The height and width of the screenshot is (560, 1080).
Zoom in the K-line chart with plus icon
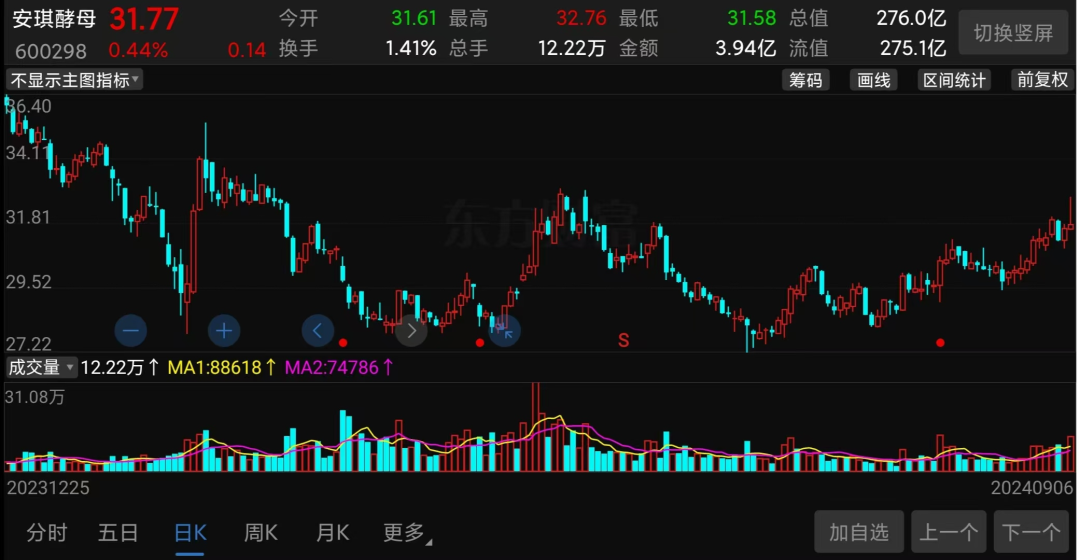(x=224, y=331)
